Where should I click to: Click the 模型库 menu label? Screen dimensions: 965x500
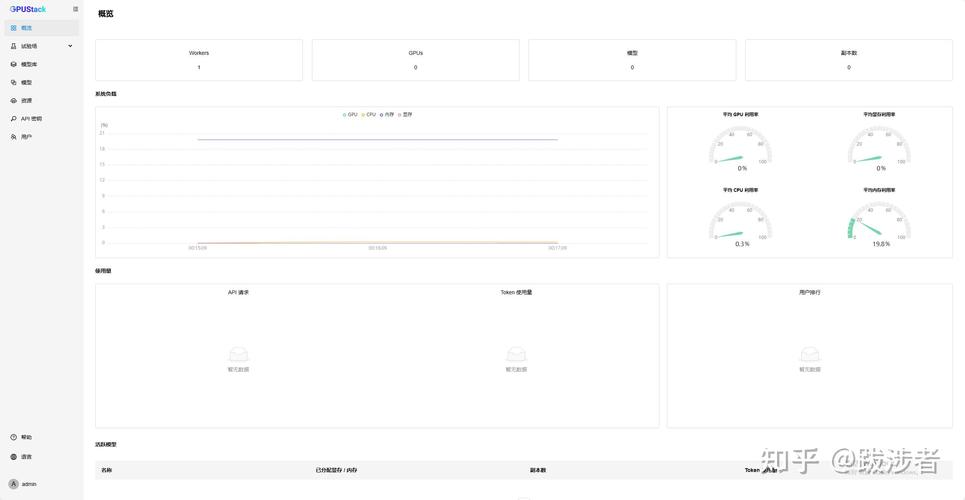pos(29,64)
